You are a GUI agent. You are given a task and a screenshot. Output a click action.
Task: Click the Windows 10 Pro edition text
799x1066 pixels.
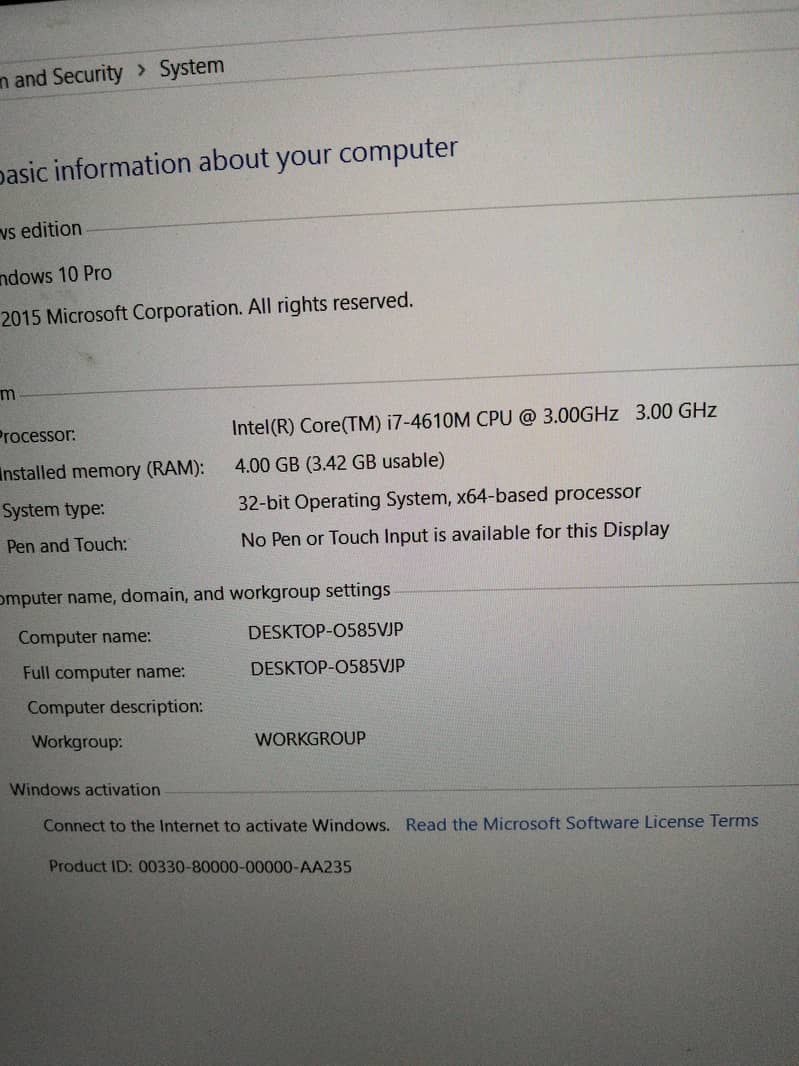(56, 275)
